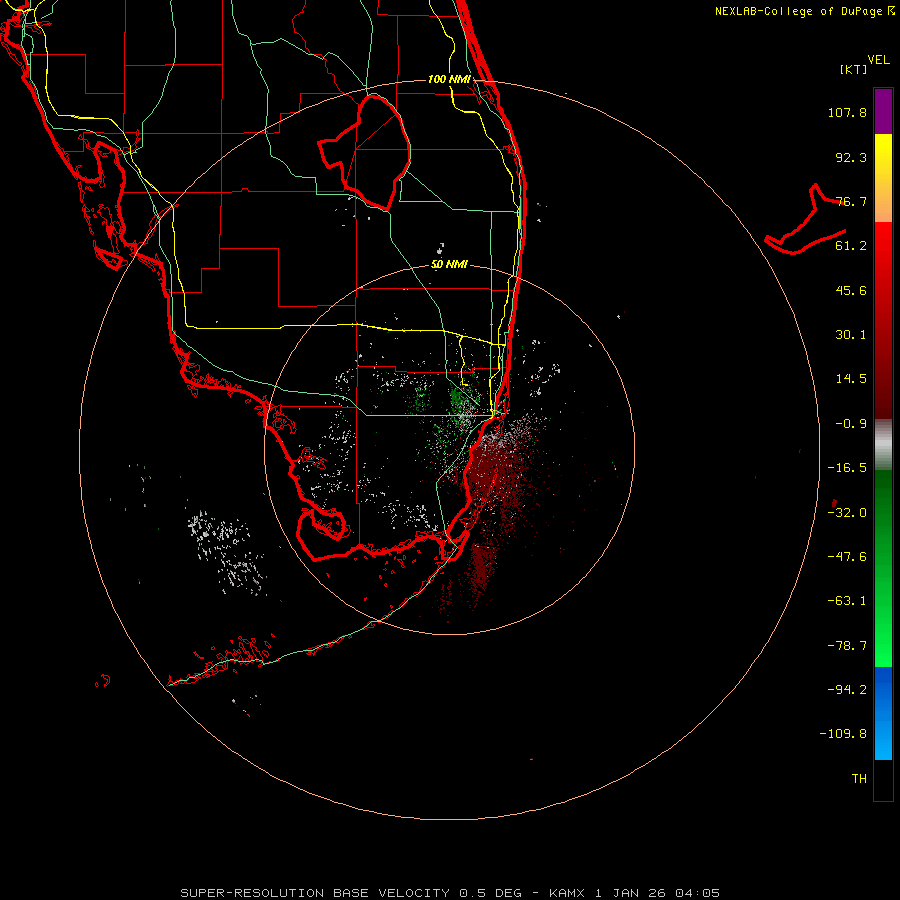The image size is (900, 900).
Task: Pick the purple segment of the velocity color bar
Action: (x=883, y=111)
